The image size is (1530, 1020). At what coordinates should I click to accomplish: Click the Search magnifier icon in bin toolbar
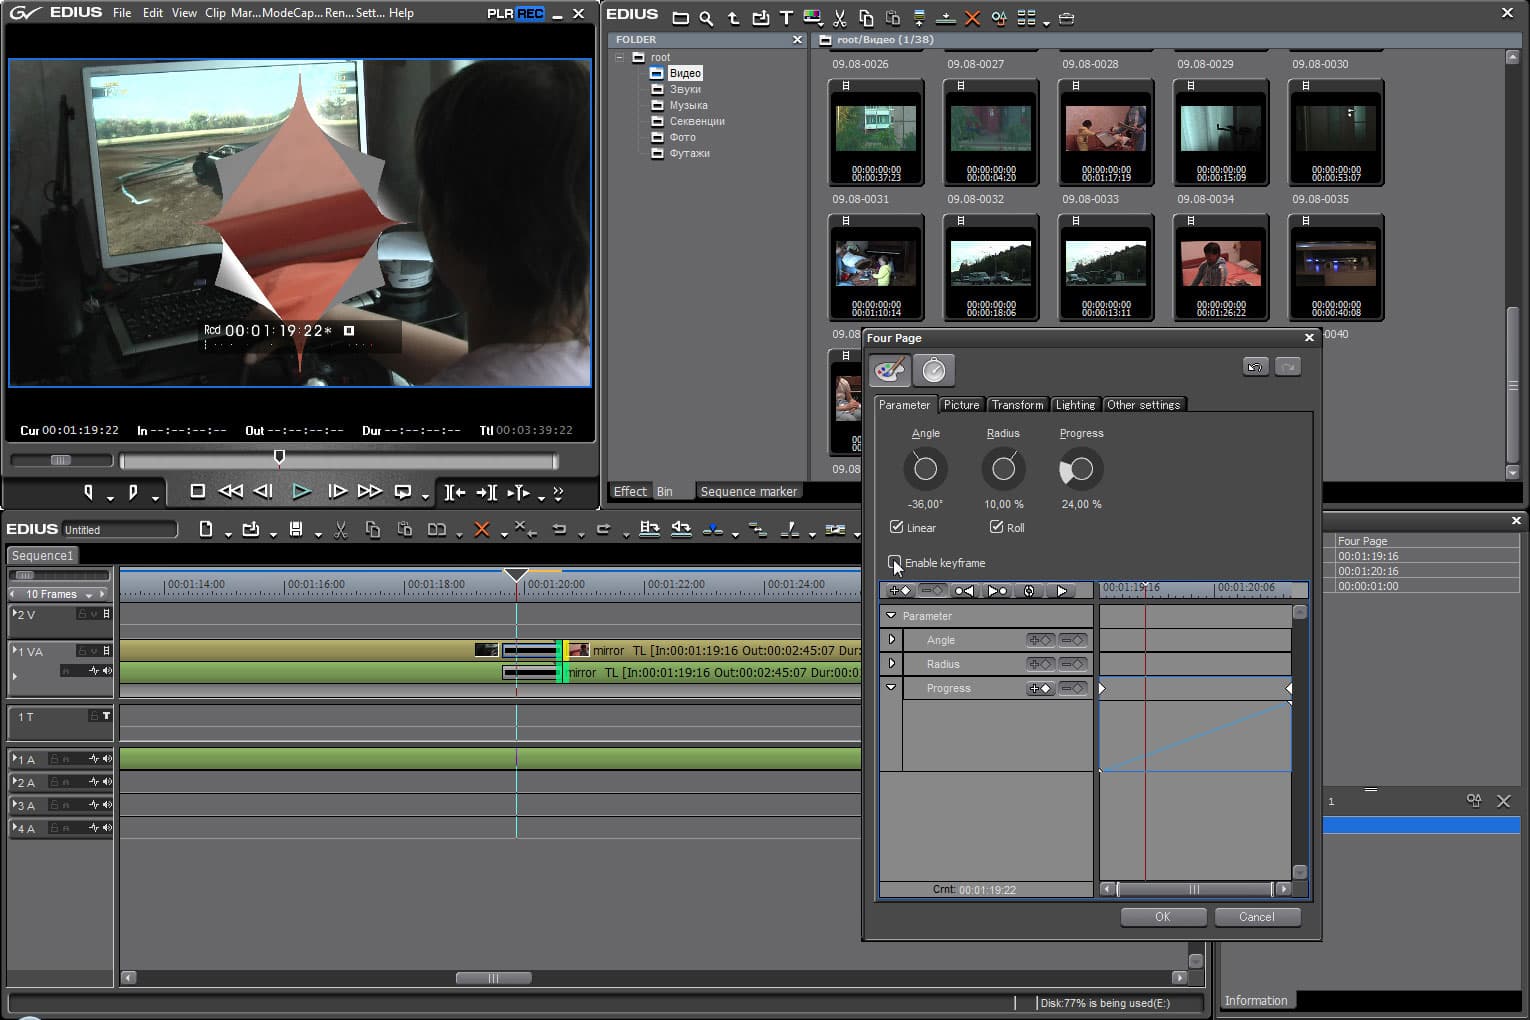point(706,18)
